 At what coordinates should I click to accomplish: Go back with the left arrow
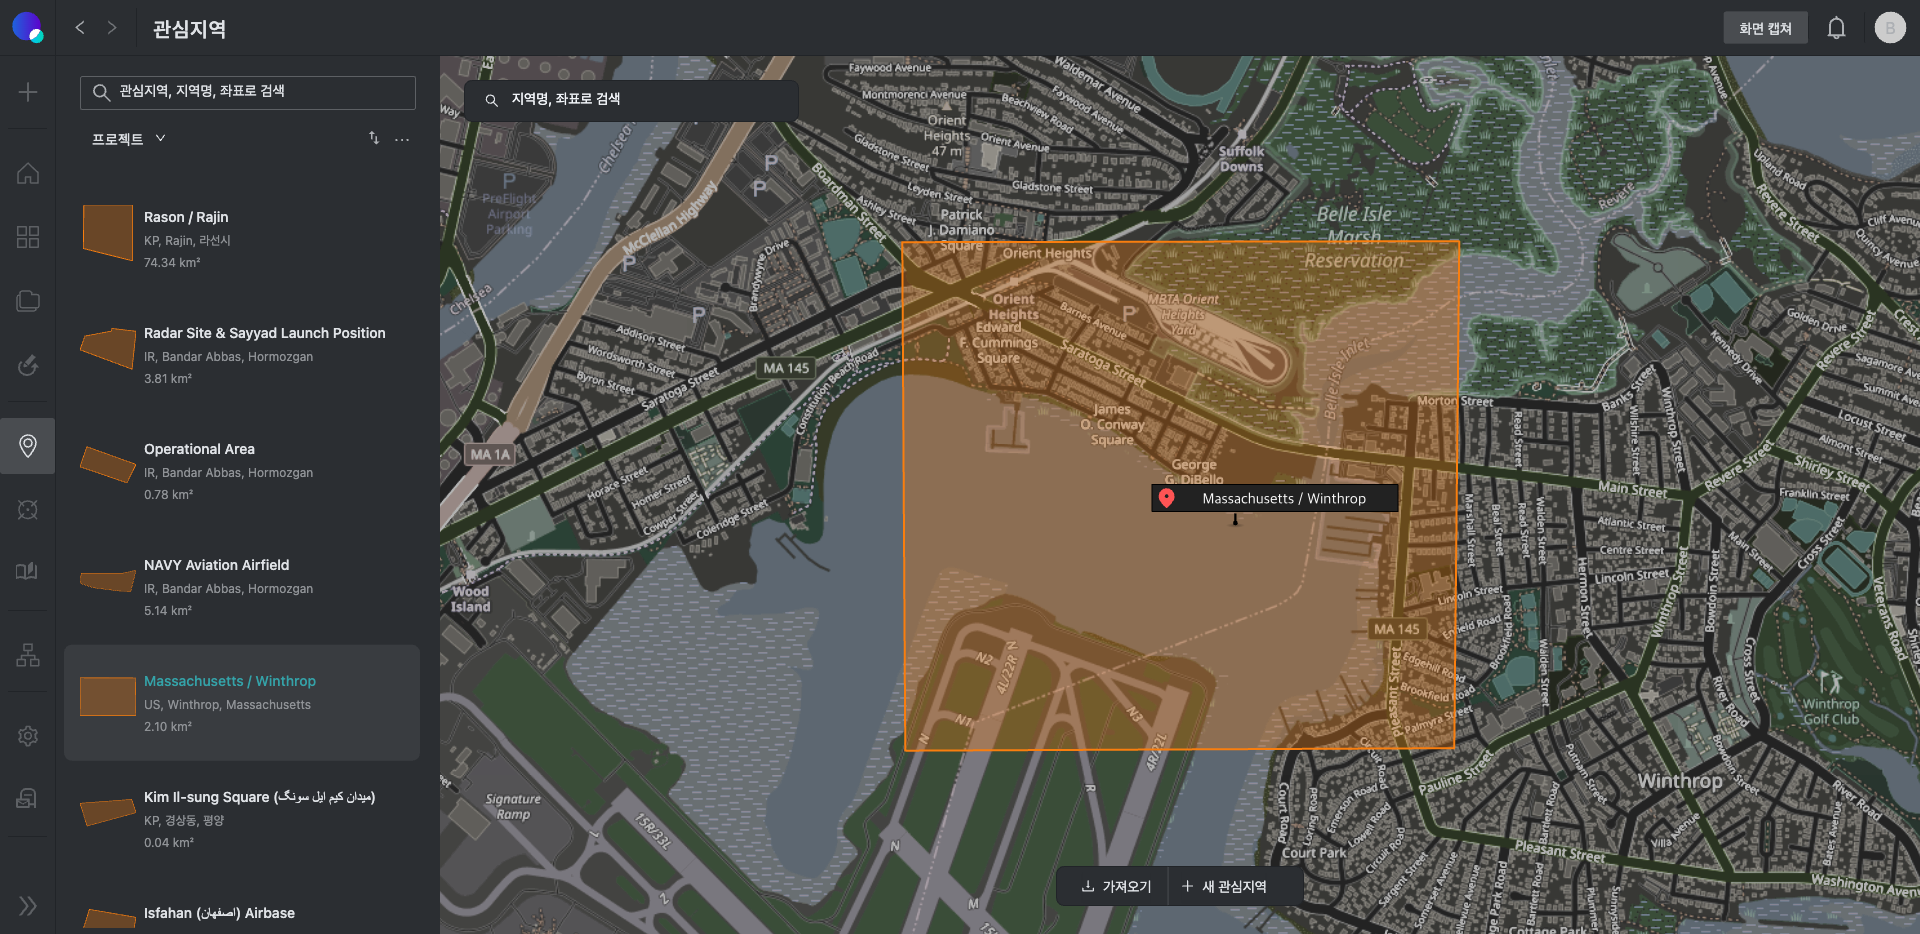click(80, 28)
